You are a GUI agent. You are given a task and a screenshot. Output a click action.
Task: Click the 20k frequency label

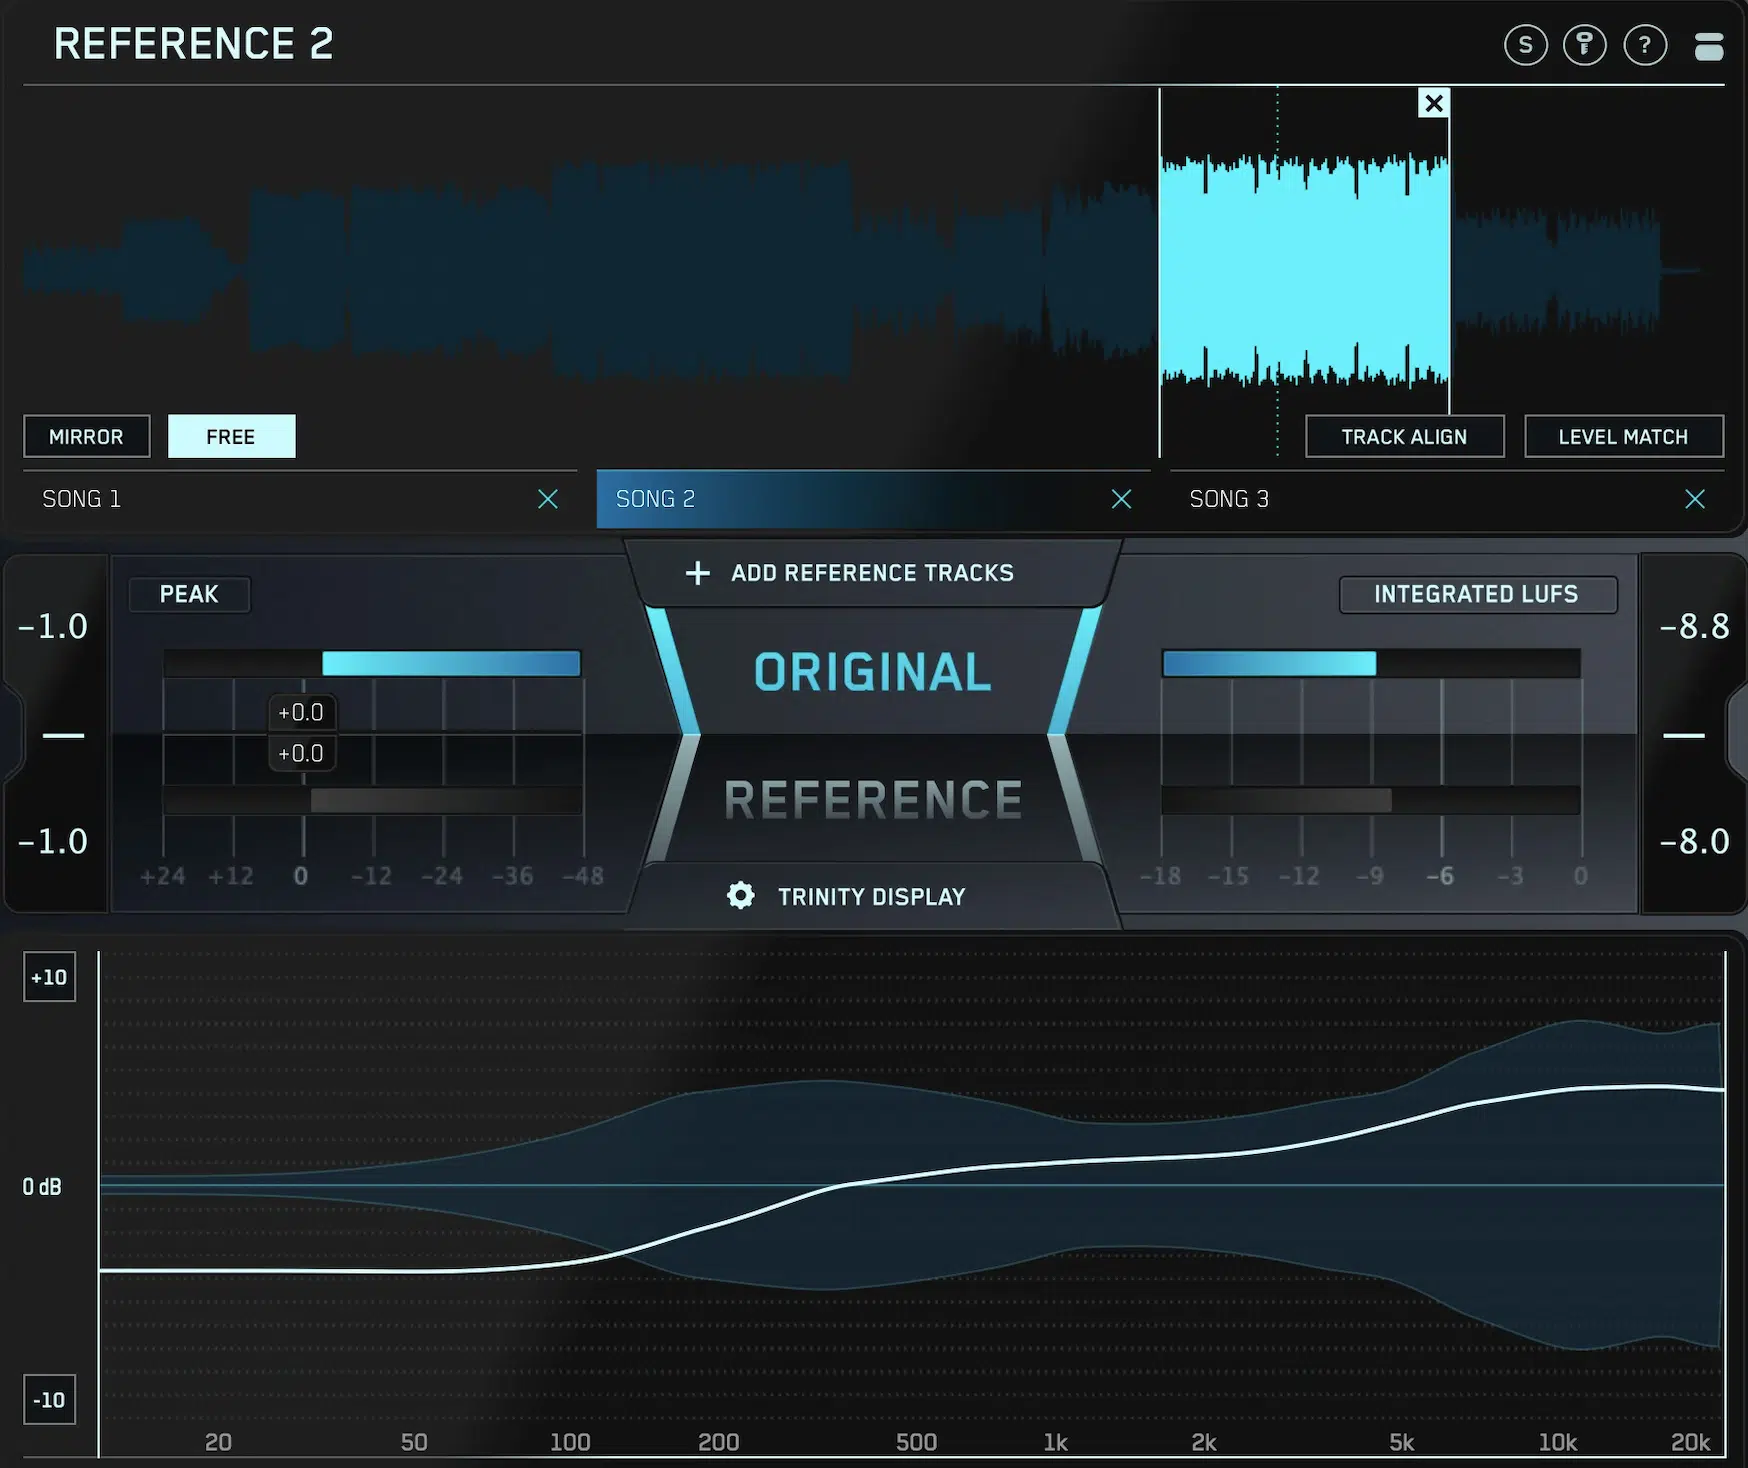[1691, 1442]
